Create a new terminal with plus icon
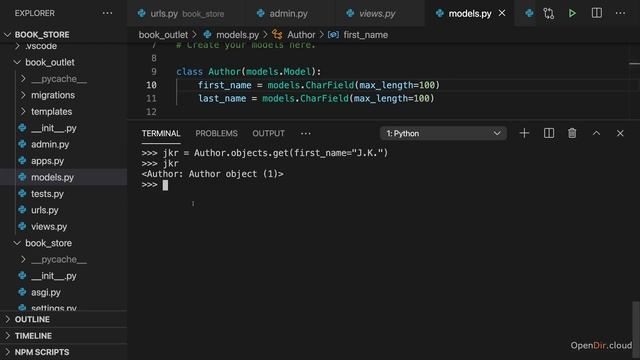Screen dimensions: 640x360 point(524,133)
